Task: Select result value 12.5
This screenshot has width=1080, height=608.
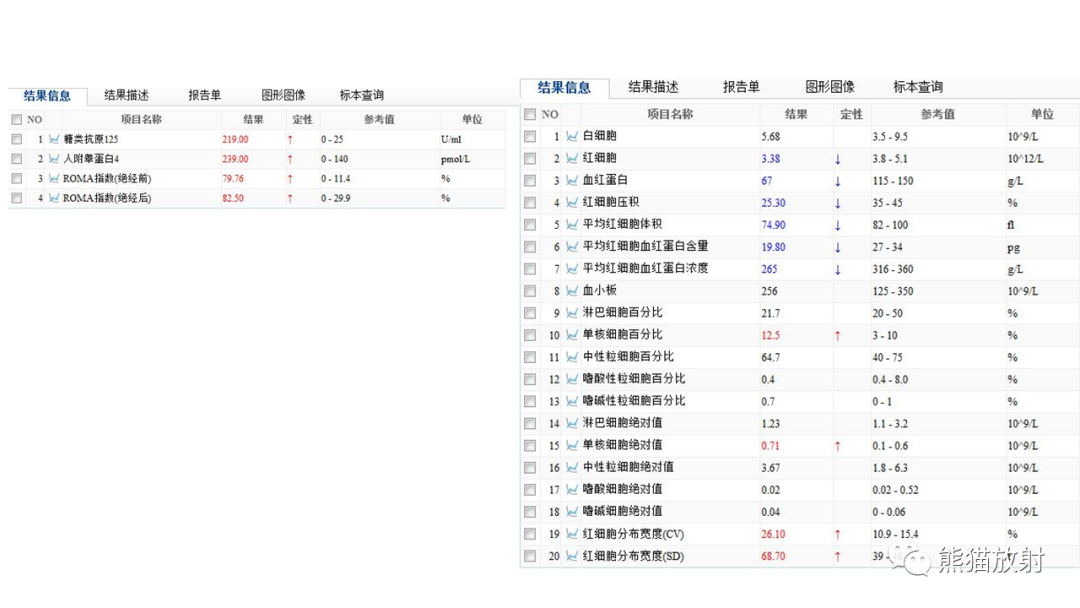Action: (x=771, y=335)
